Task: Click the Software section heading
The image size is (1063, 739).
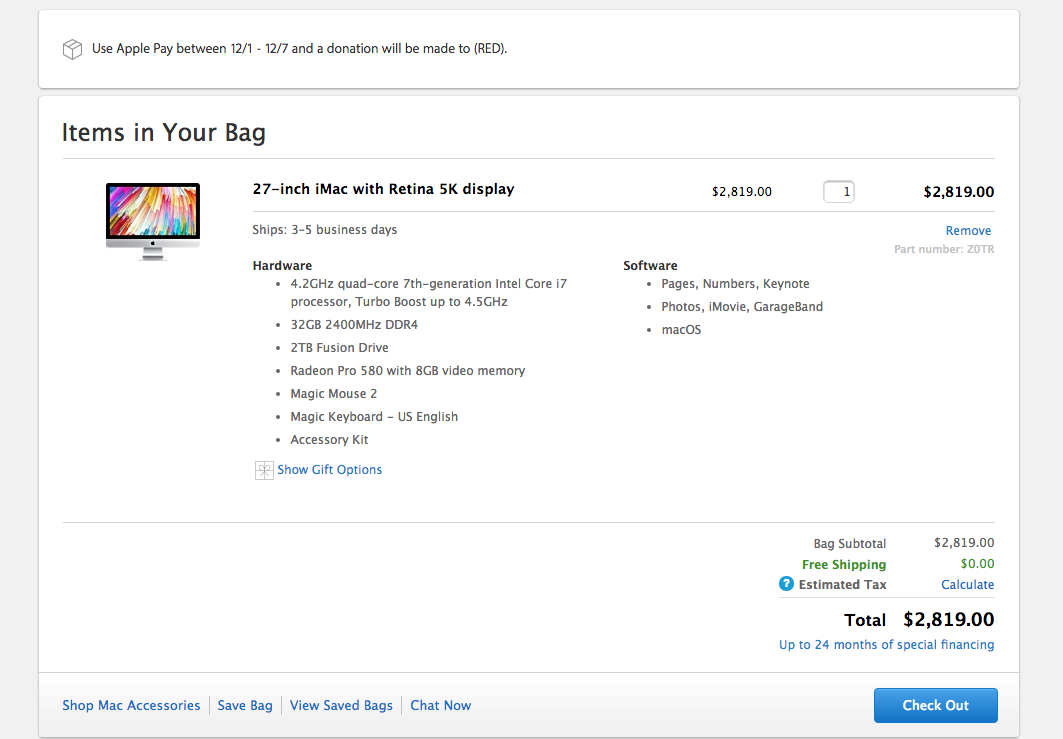Action: tap(650, 266)
